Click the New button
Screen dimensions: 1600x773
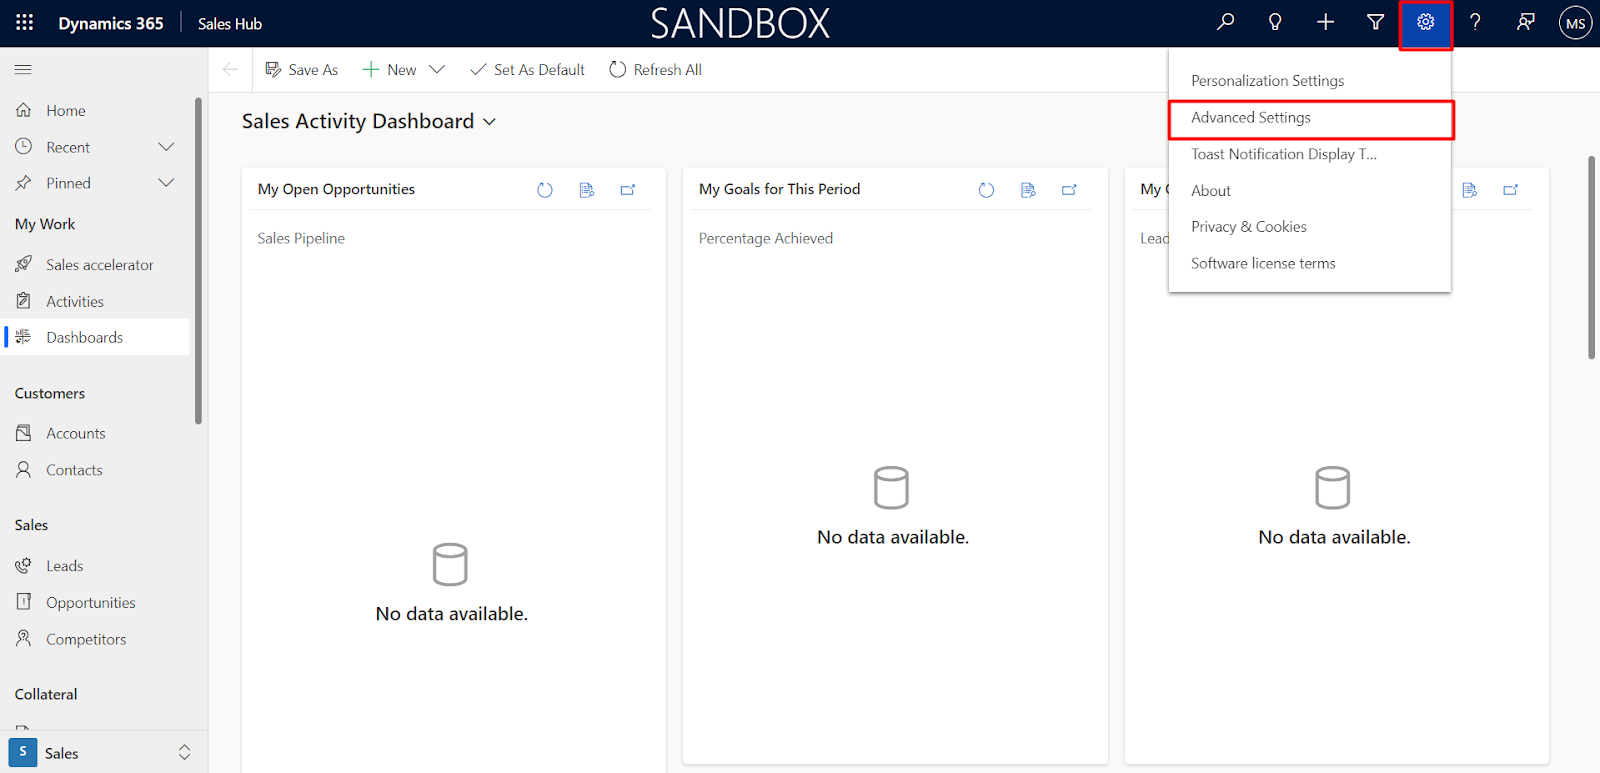pos(390,69)
